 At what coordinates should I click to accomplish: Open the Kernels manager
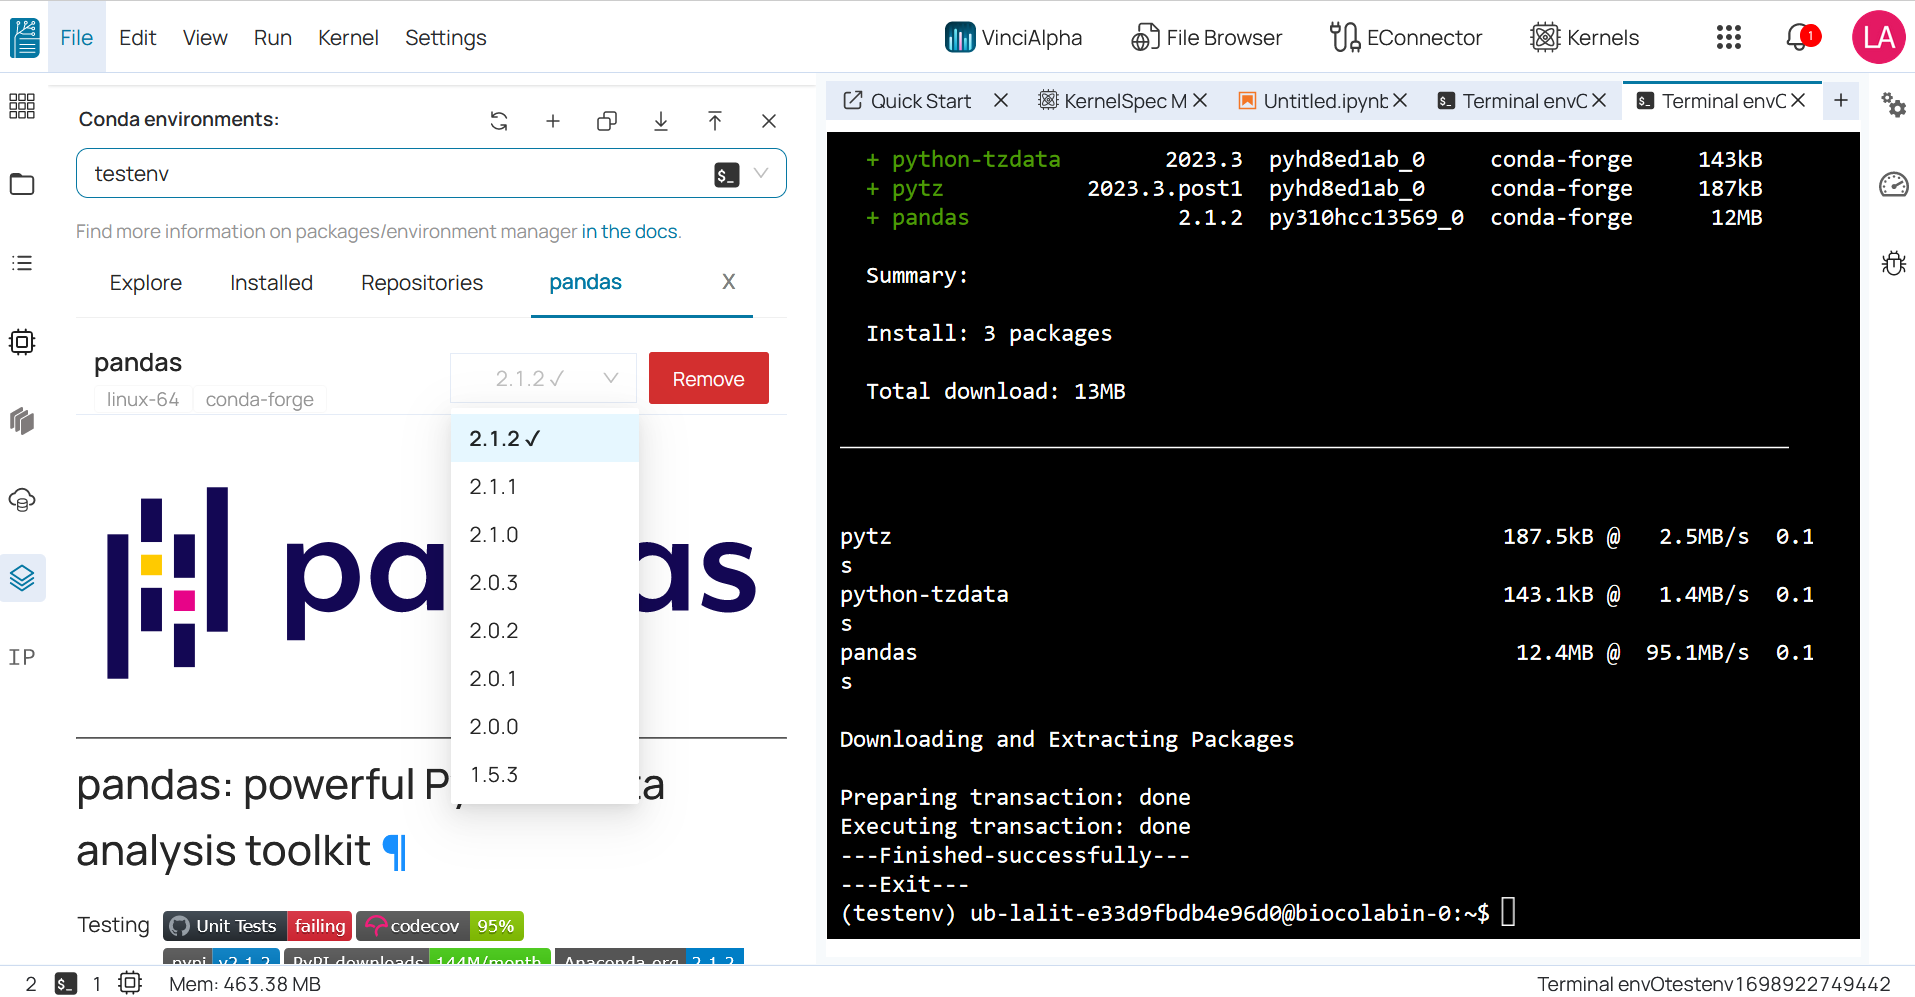pyautogui.click(x=1584, y=38)
